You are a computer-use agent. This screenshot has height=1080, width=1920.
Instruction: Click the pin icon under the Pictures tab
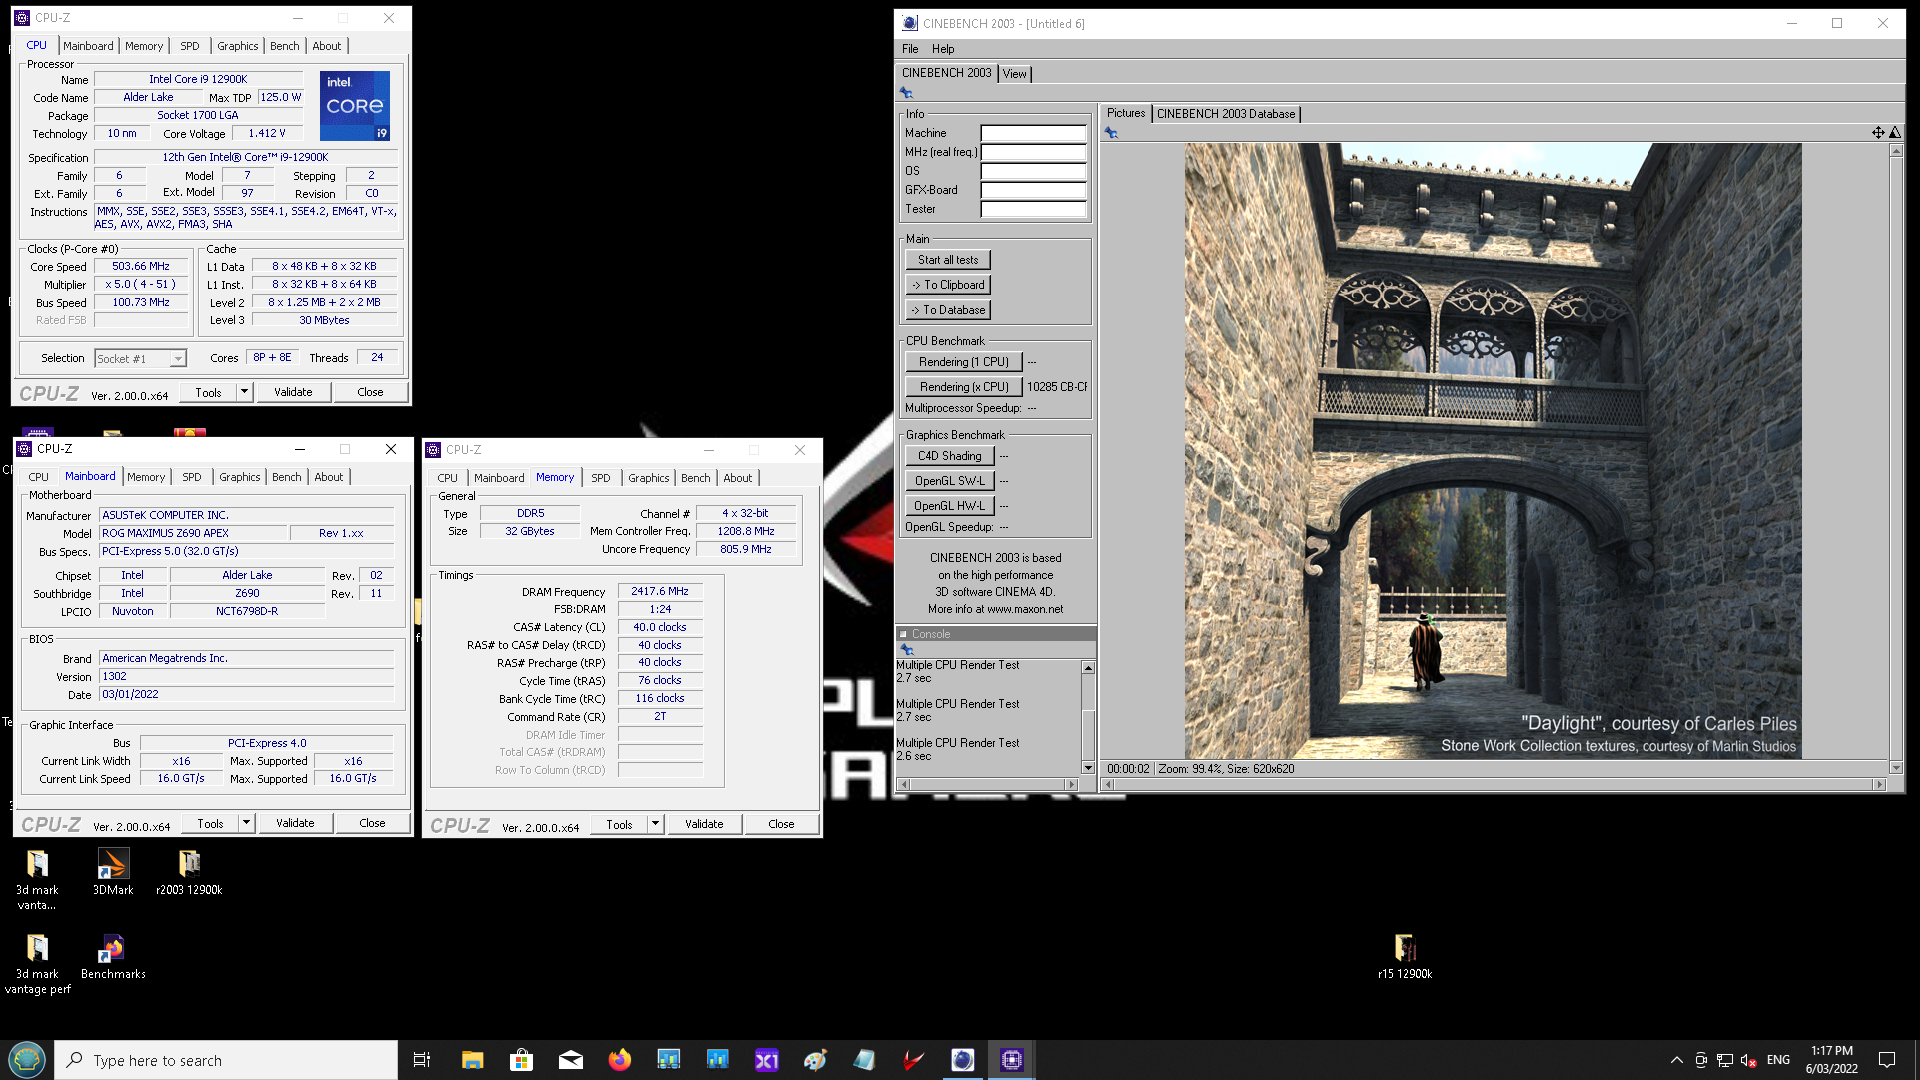pos(1111,133)
